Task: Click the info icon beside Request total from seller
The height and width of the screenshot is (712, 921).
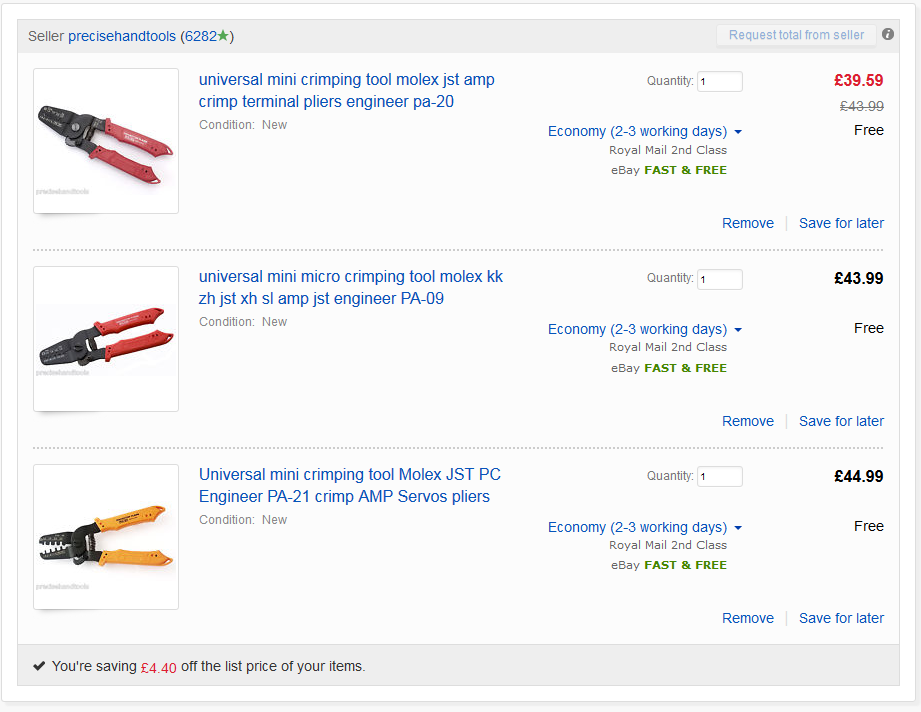Action: 888,33
